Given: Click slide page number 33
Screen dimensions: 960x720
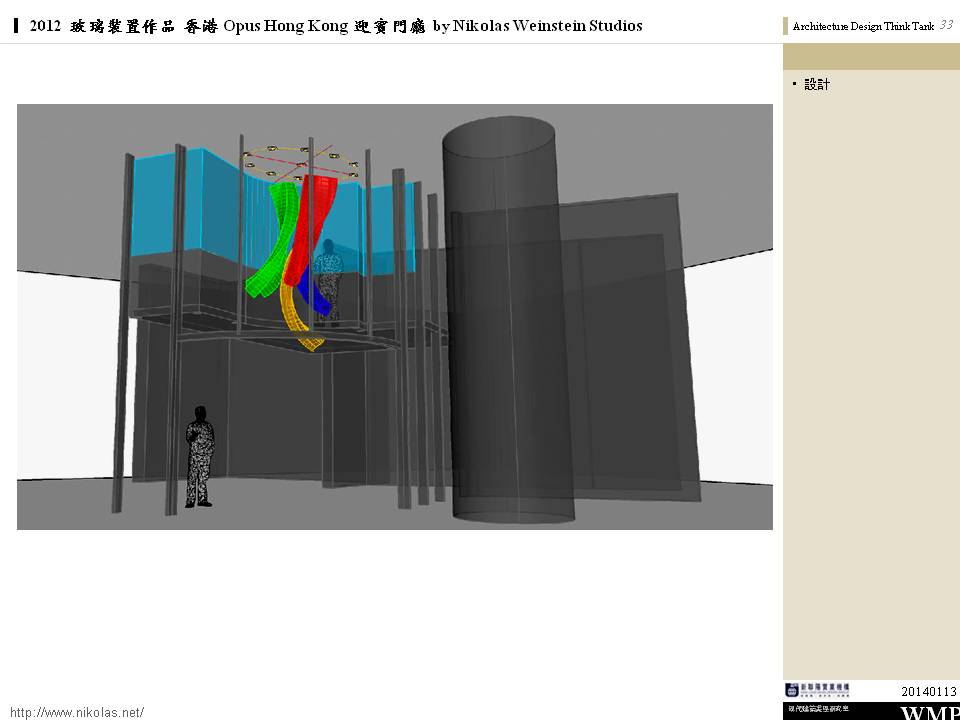Looking at the screenshot, I should point(945,25).
